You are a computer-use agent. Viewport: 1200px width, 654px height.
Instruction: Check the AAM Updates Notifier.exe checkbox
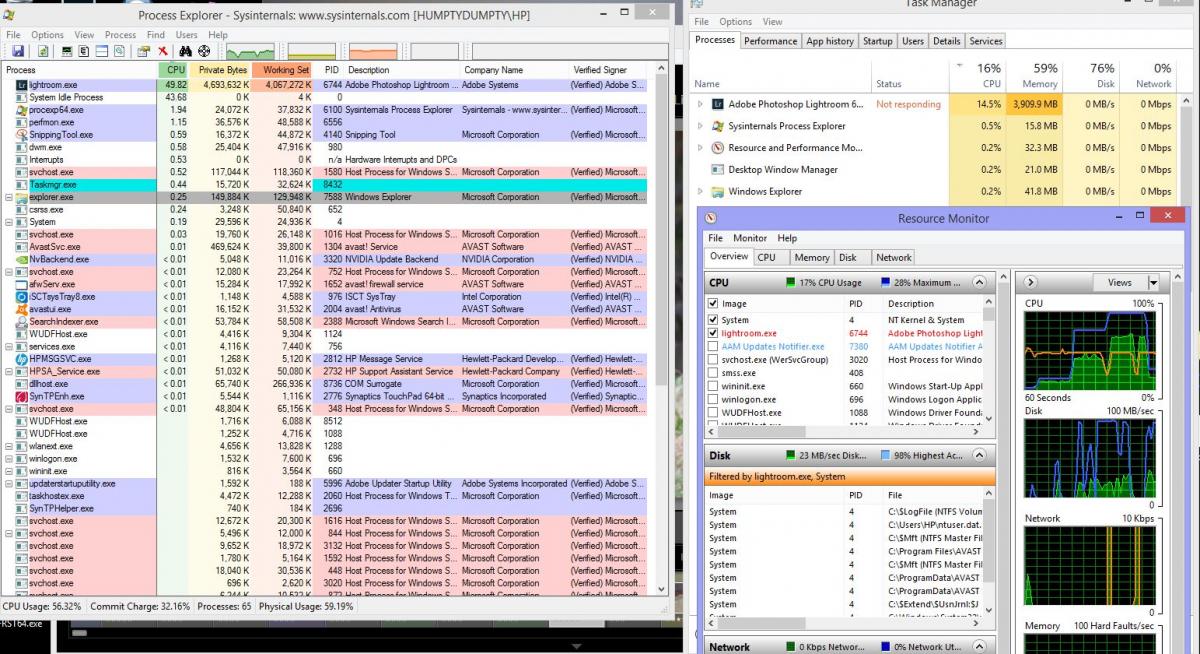[713, 346]
